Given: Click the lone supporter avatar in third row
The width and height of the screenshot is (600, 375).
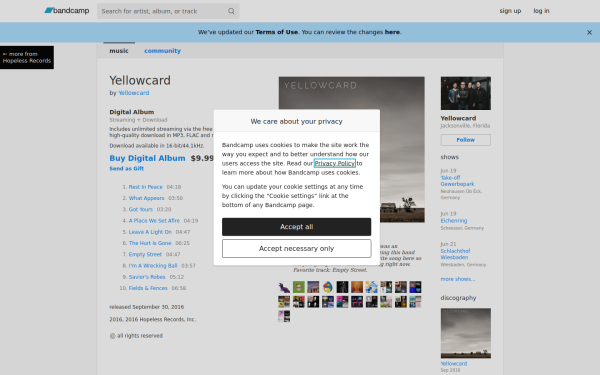Looking at the screenshot, I should pos(284,316).
